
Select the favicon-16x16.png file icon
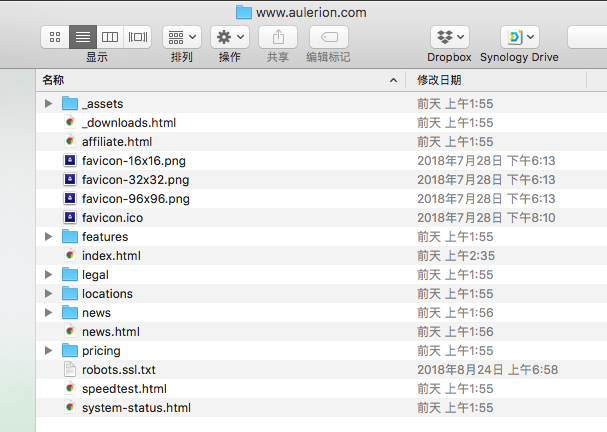coord(70,160)
